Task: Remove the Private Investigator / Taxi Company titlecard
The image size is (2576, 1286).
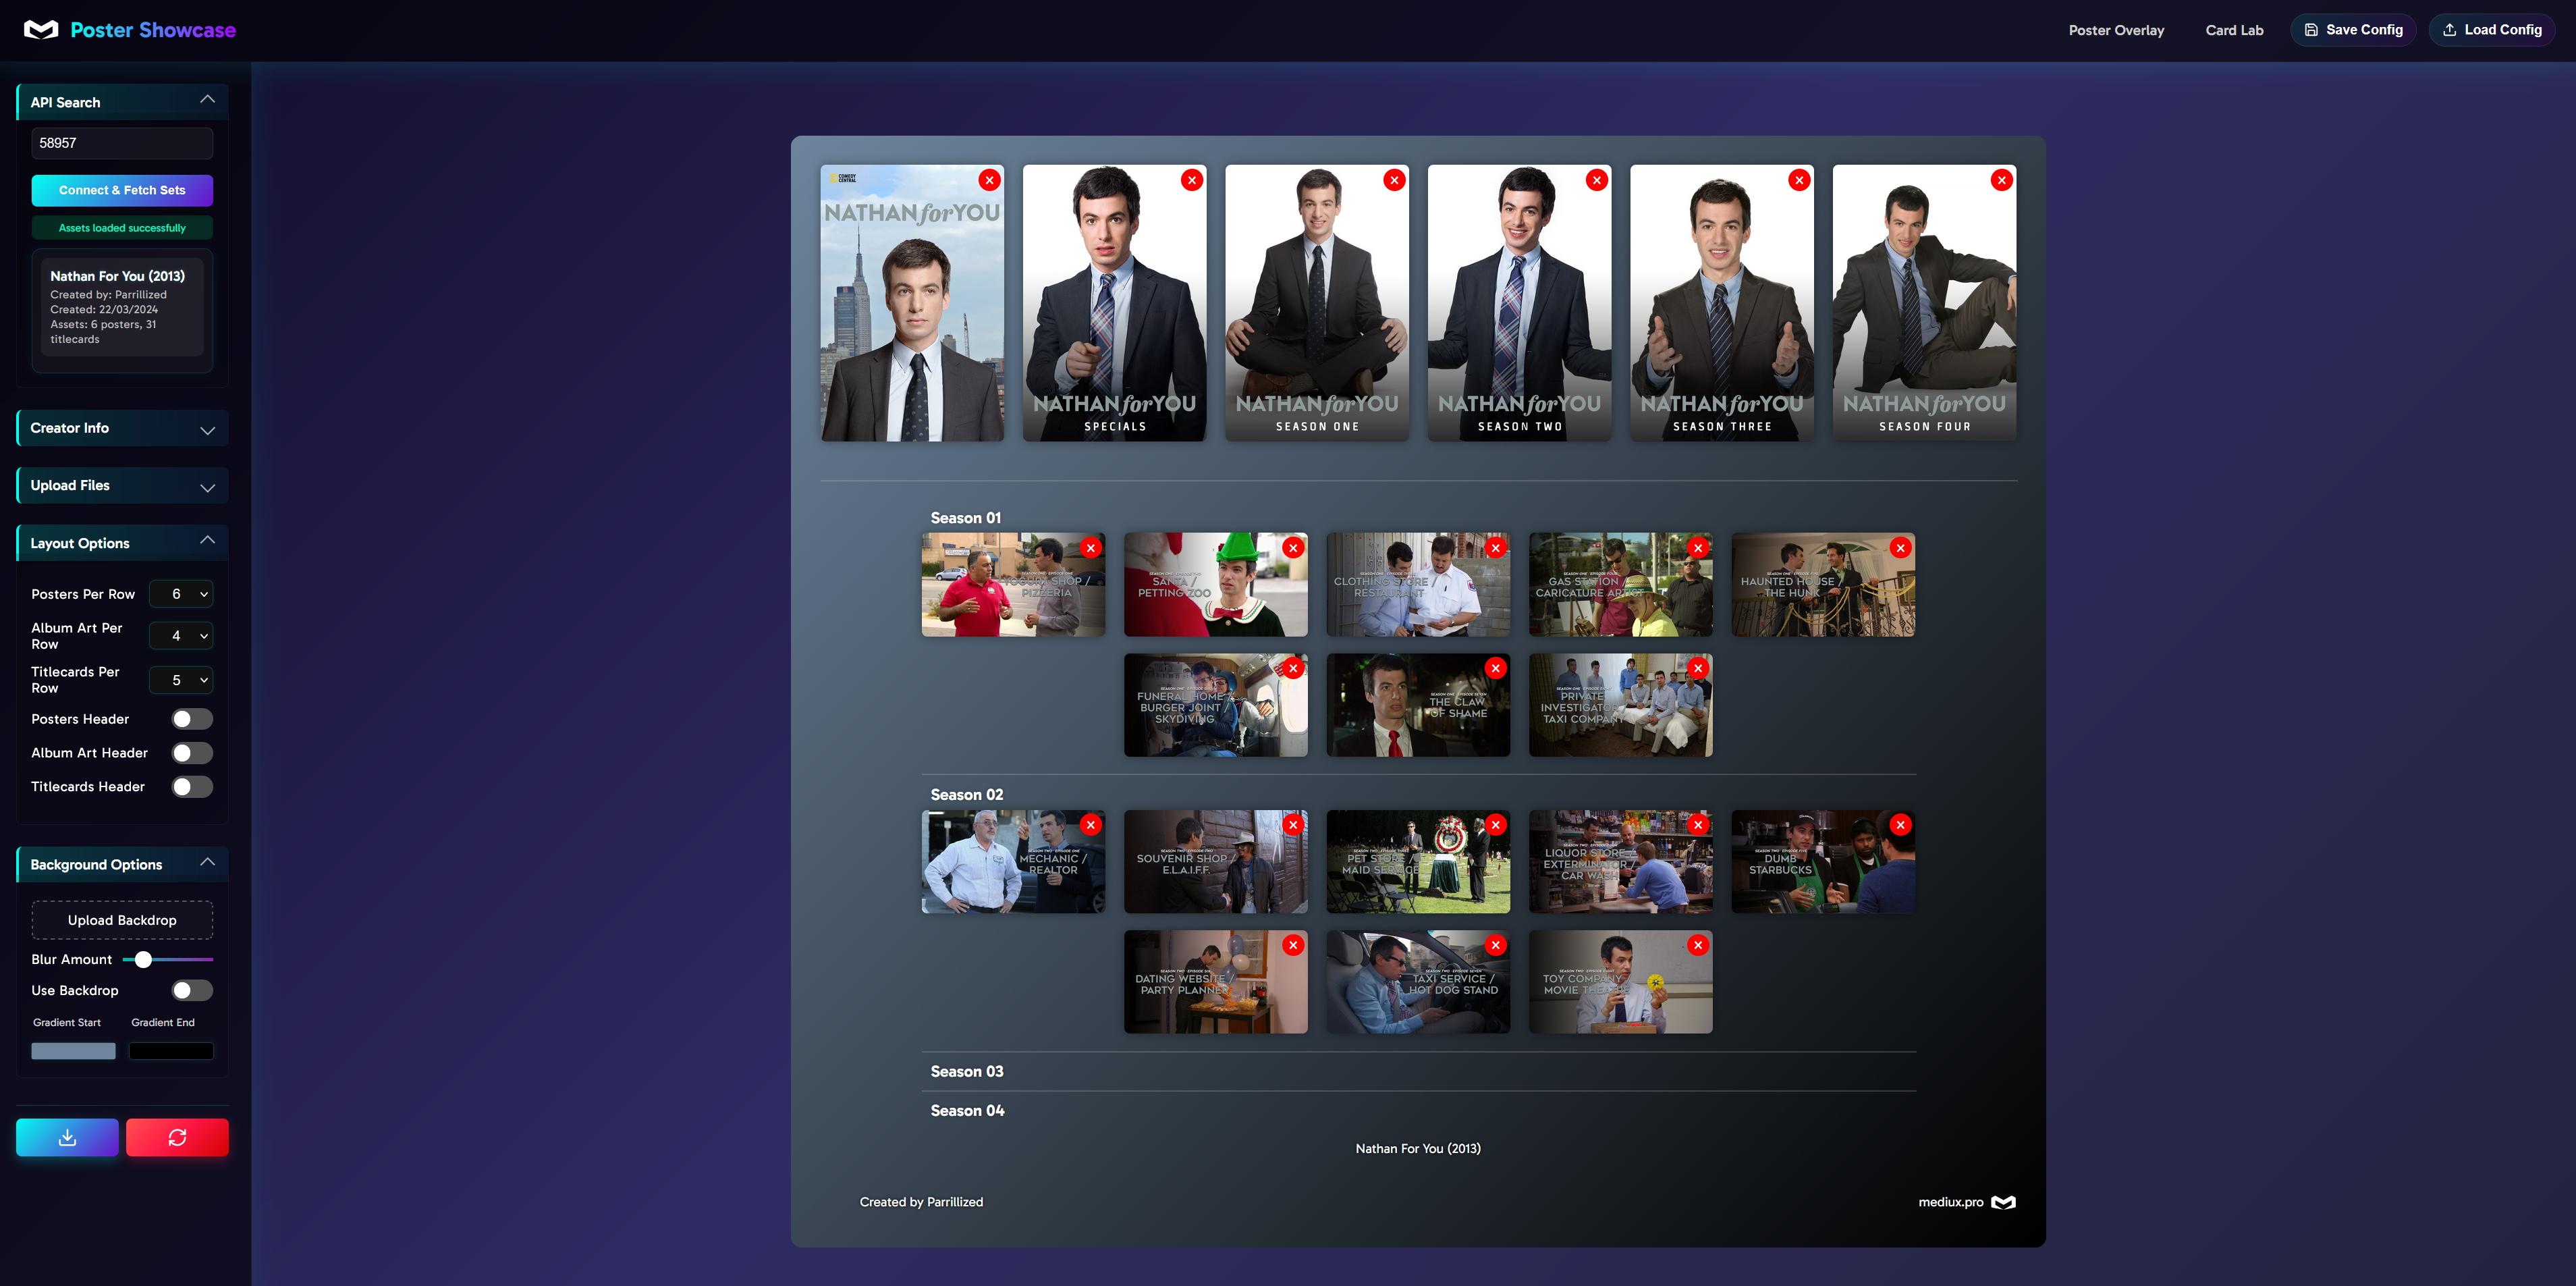Action: [x=1698, y=668]
